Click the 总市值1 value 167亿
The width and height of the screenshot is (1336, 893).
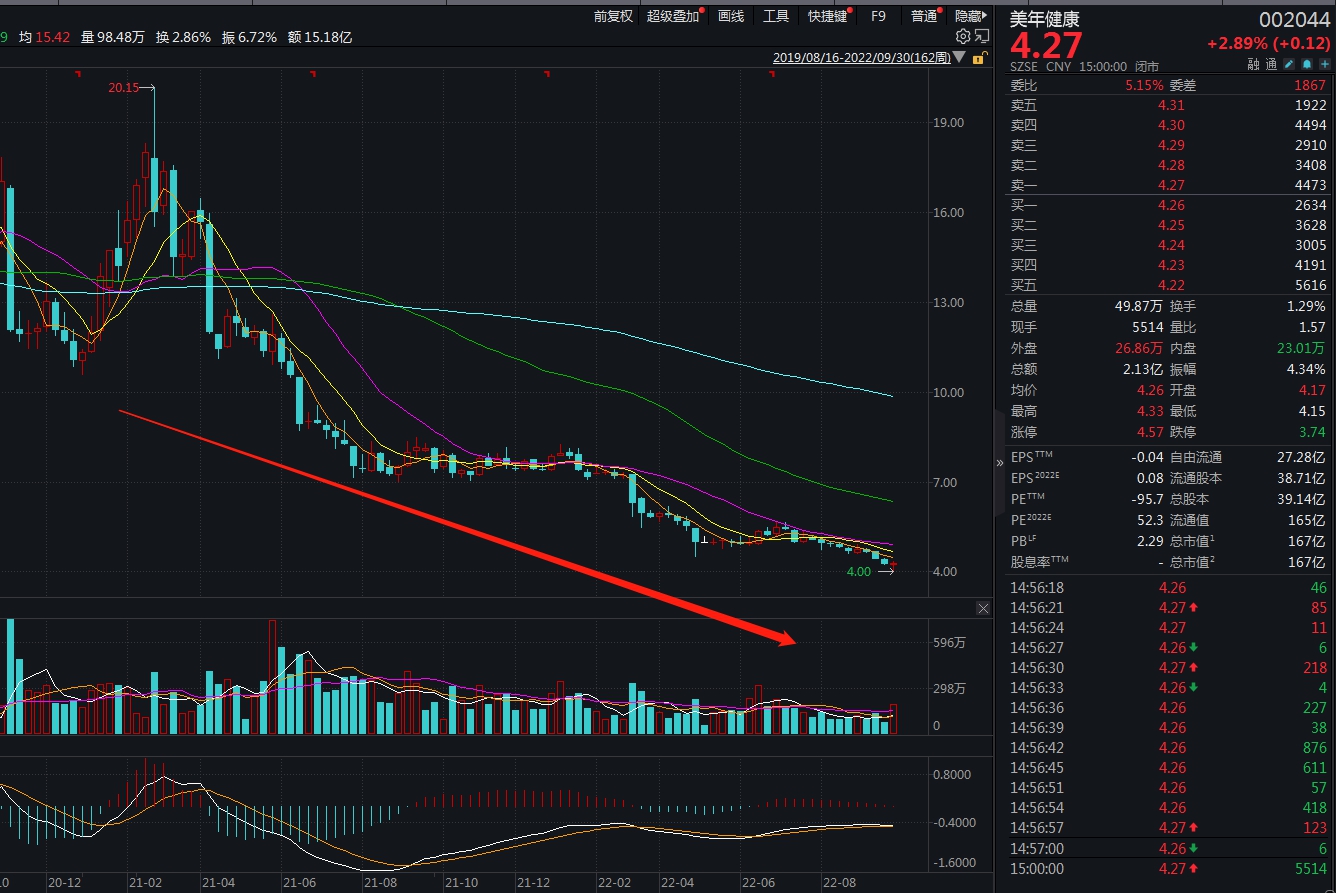[1308, 541]
